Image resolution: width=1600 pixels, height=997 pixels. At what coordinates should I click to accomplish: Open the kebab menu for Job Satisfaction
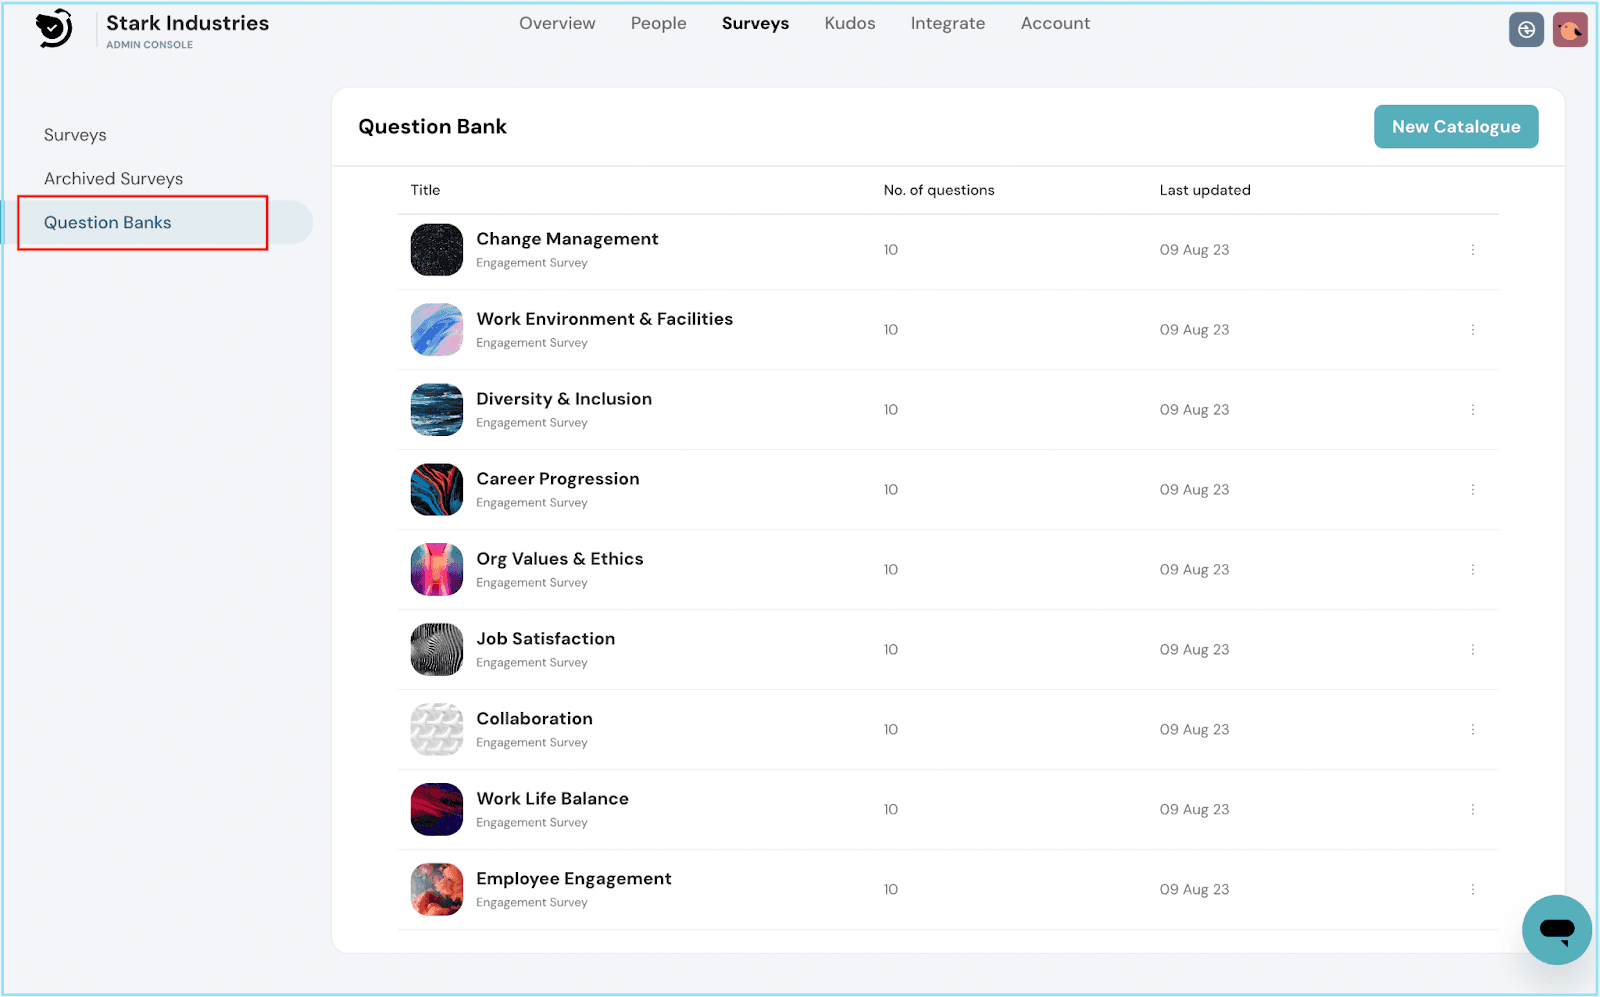1472,650
